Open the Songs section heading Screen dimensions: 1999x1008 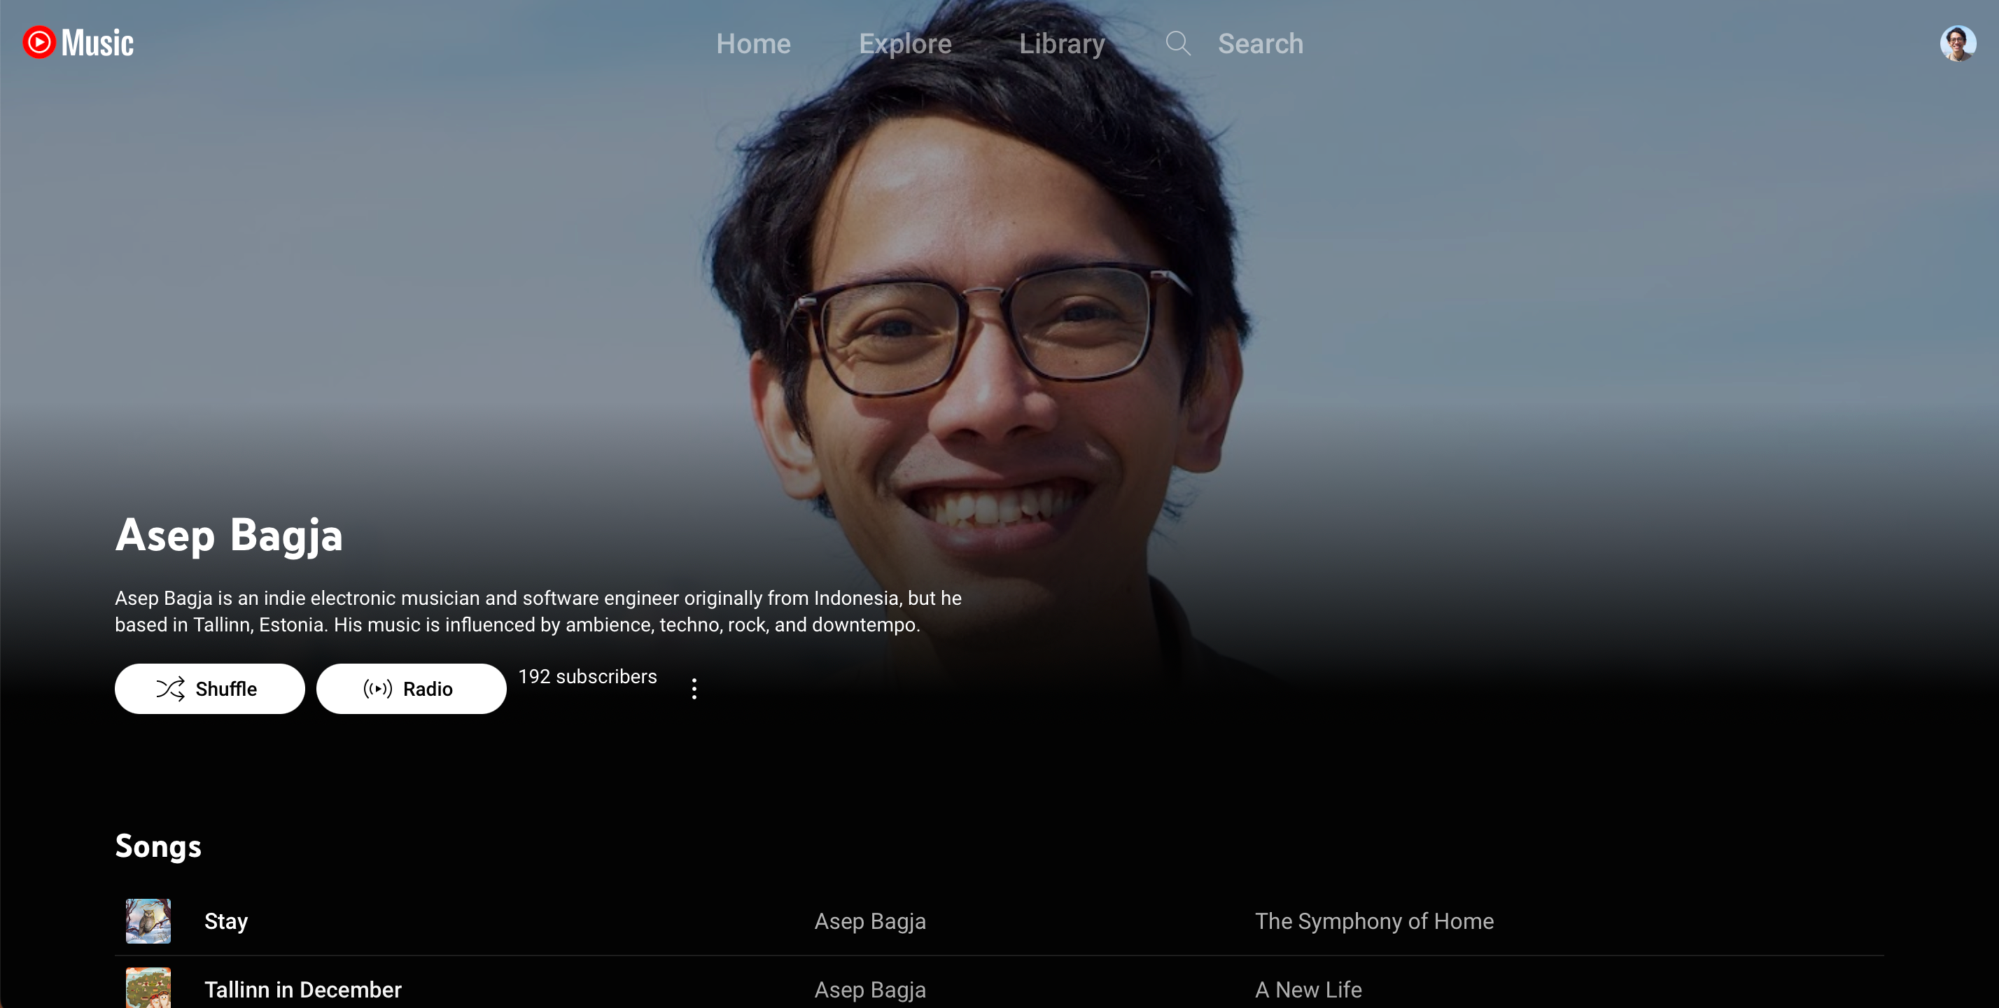tap(158, 846)
